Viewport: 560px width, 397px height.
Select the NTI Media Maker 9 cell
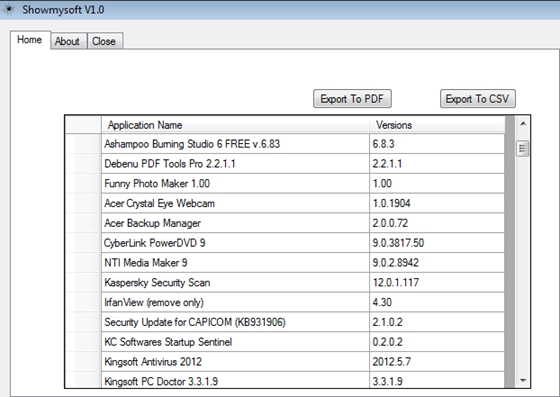(235, 263)
